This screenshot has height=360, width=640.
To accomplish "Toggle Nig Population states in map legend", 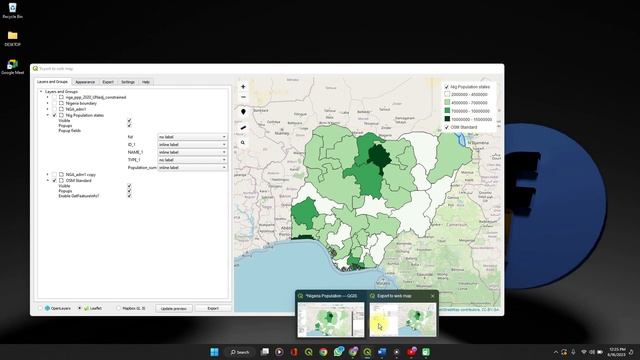I will (447, 87).
